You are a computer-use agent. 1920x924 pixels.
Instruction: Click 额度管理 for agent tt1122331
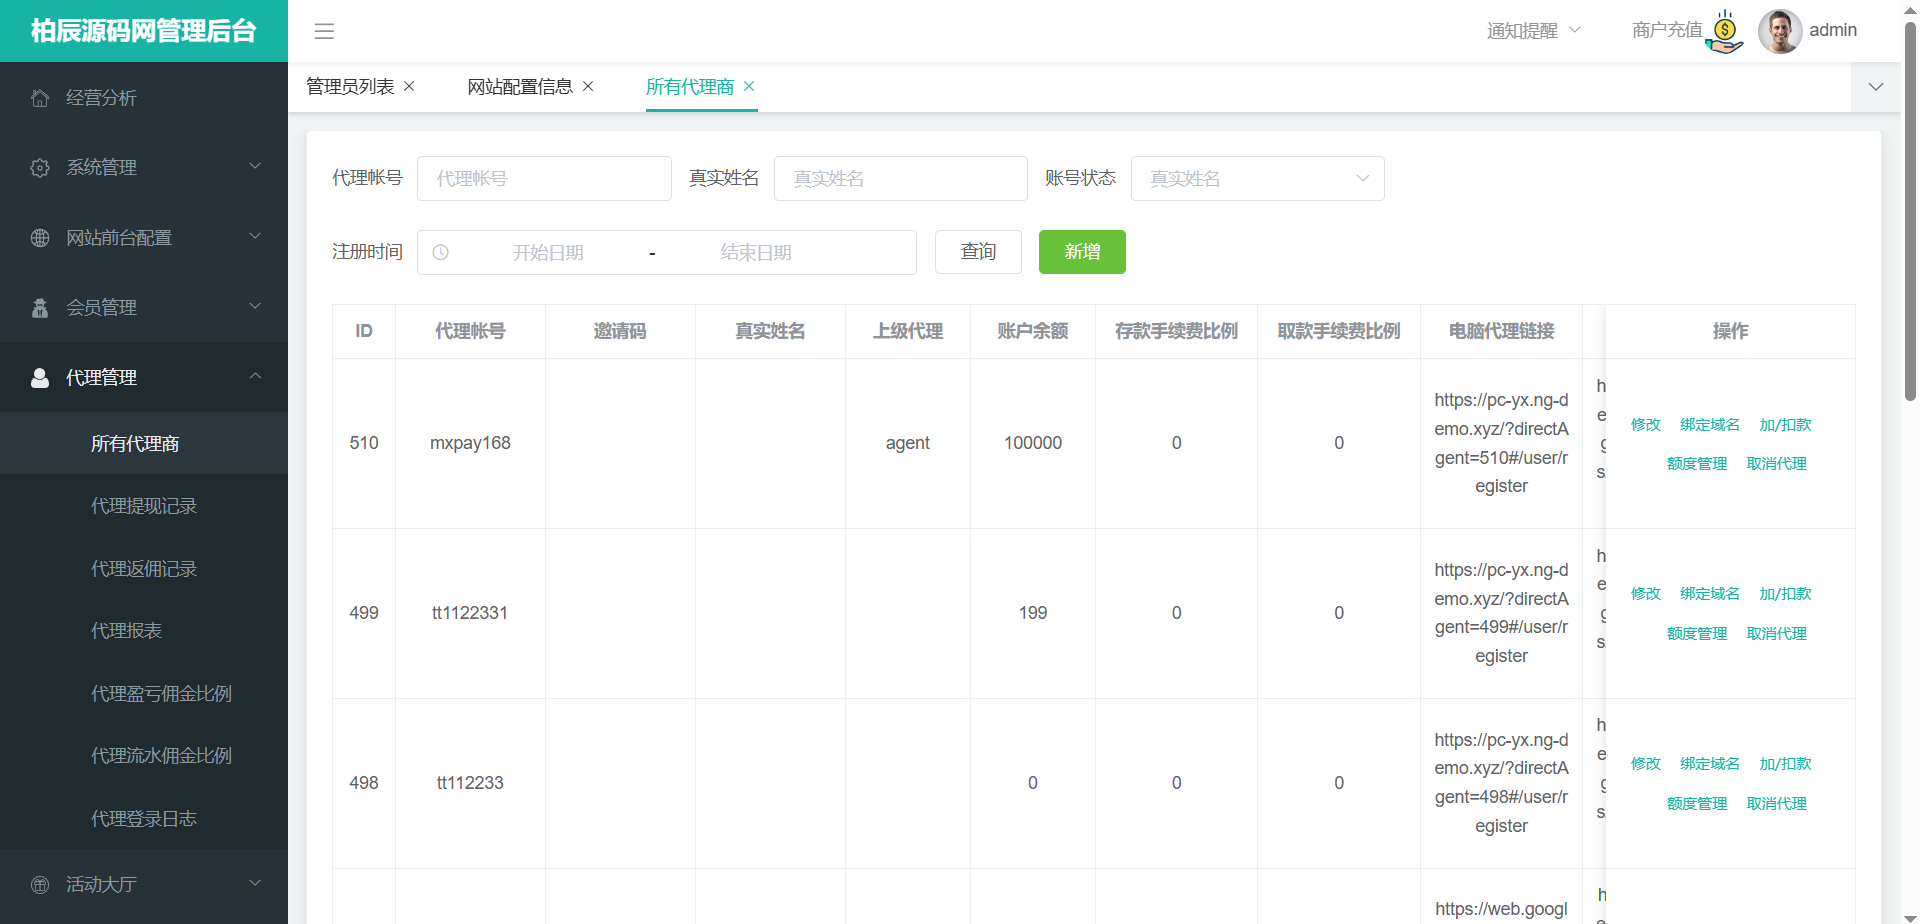(1697, 634)
